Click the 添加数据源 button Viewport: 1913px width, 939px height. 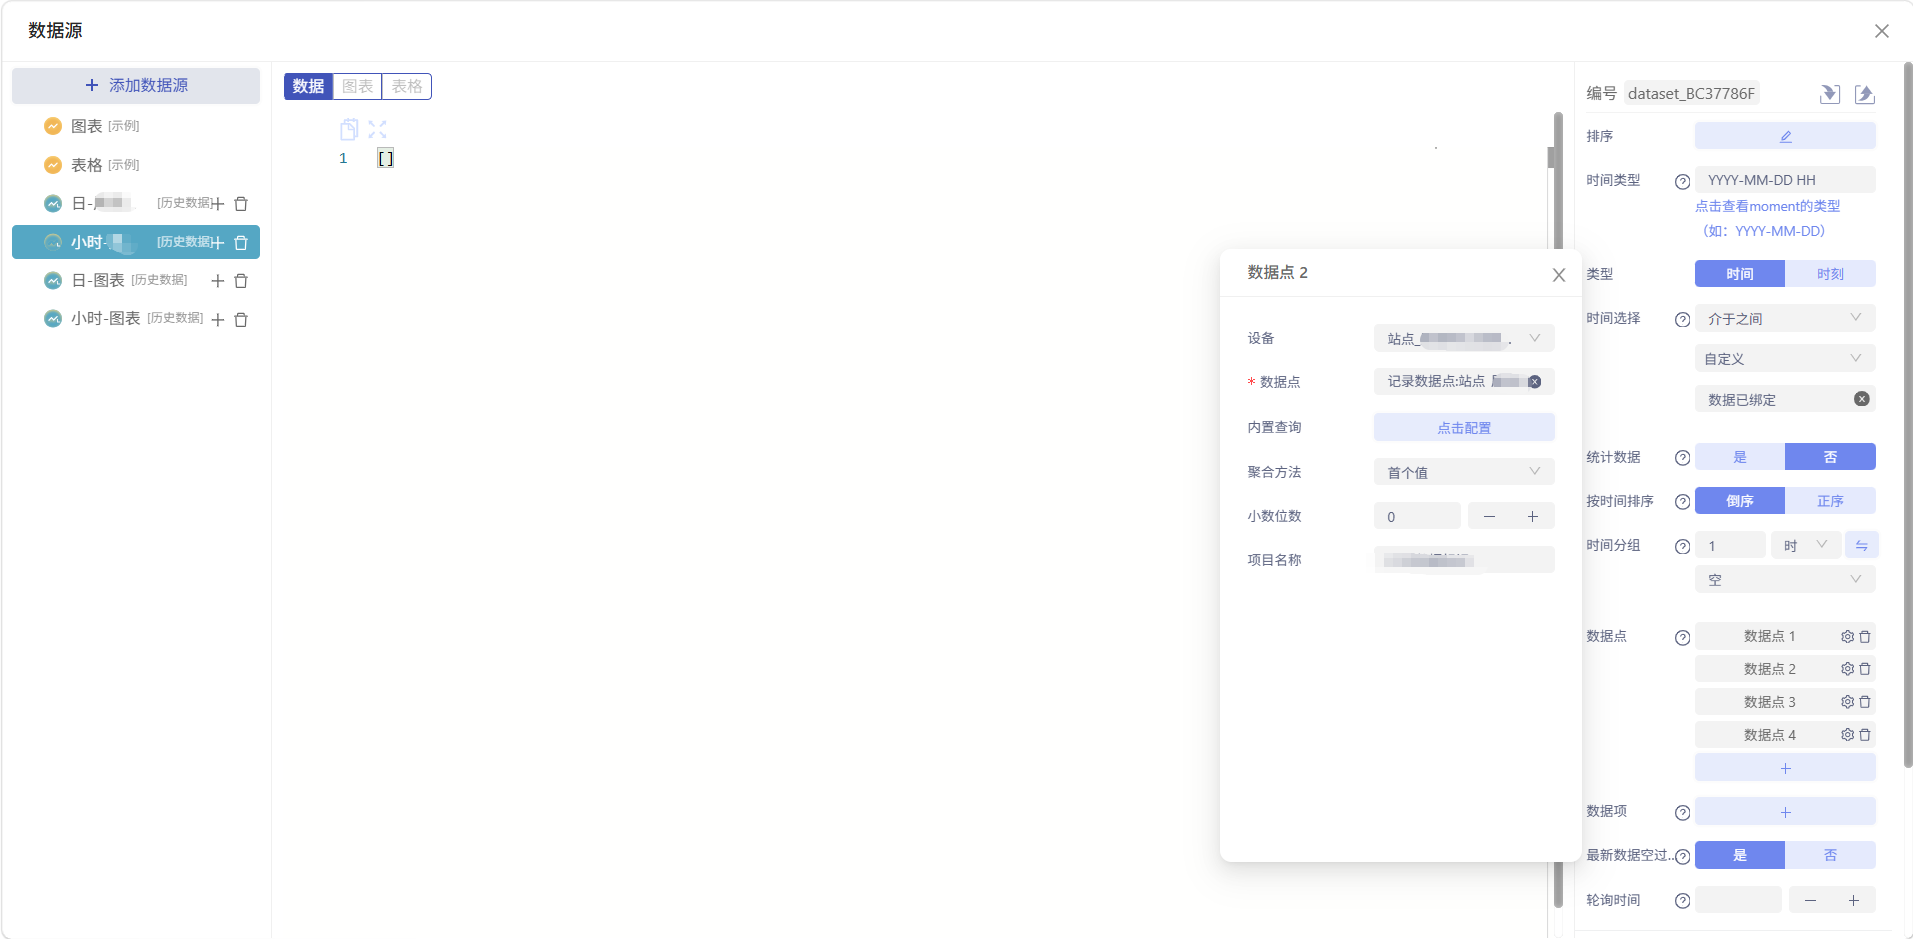pyautogui.click(x=136, y=86)
